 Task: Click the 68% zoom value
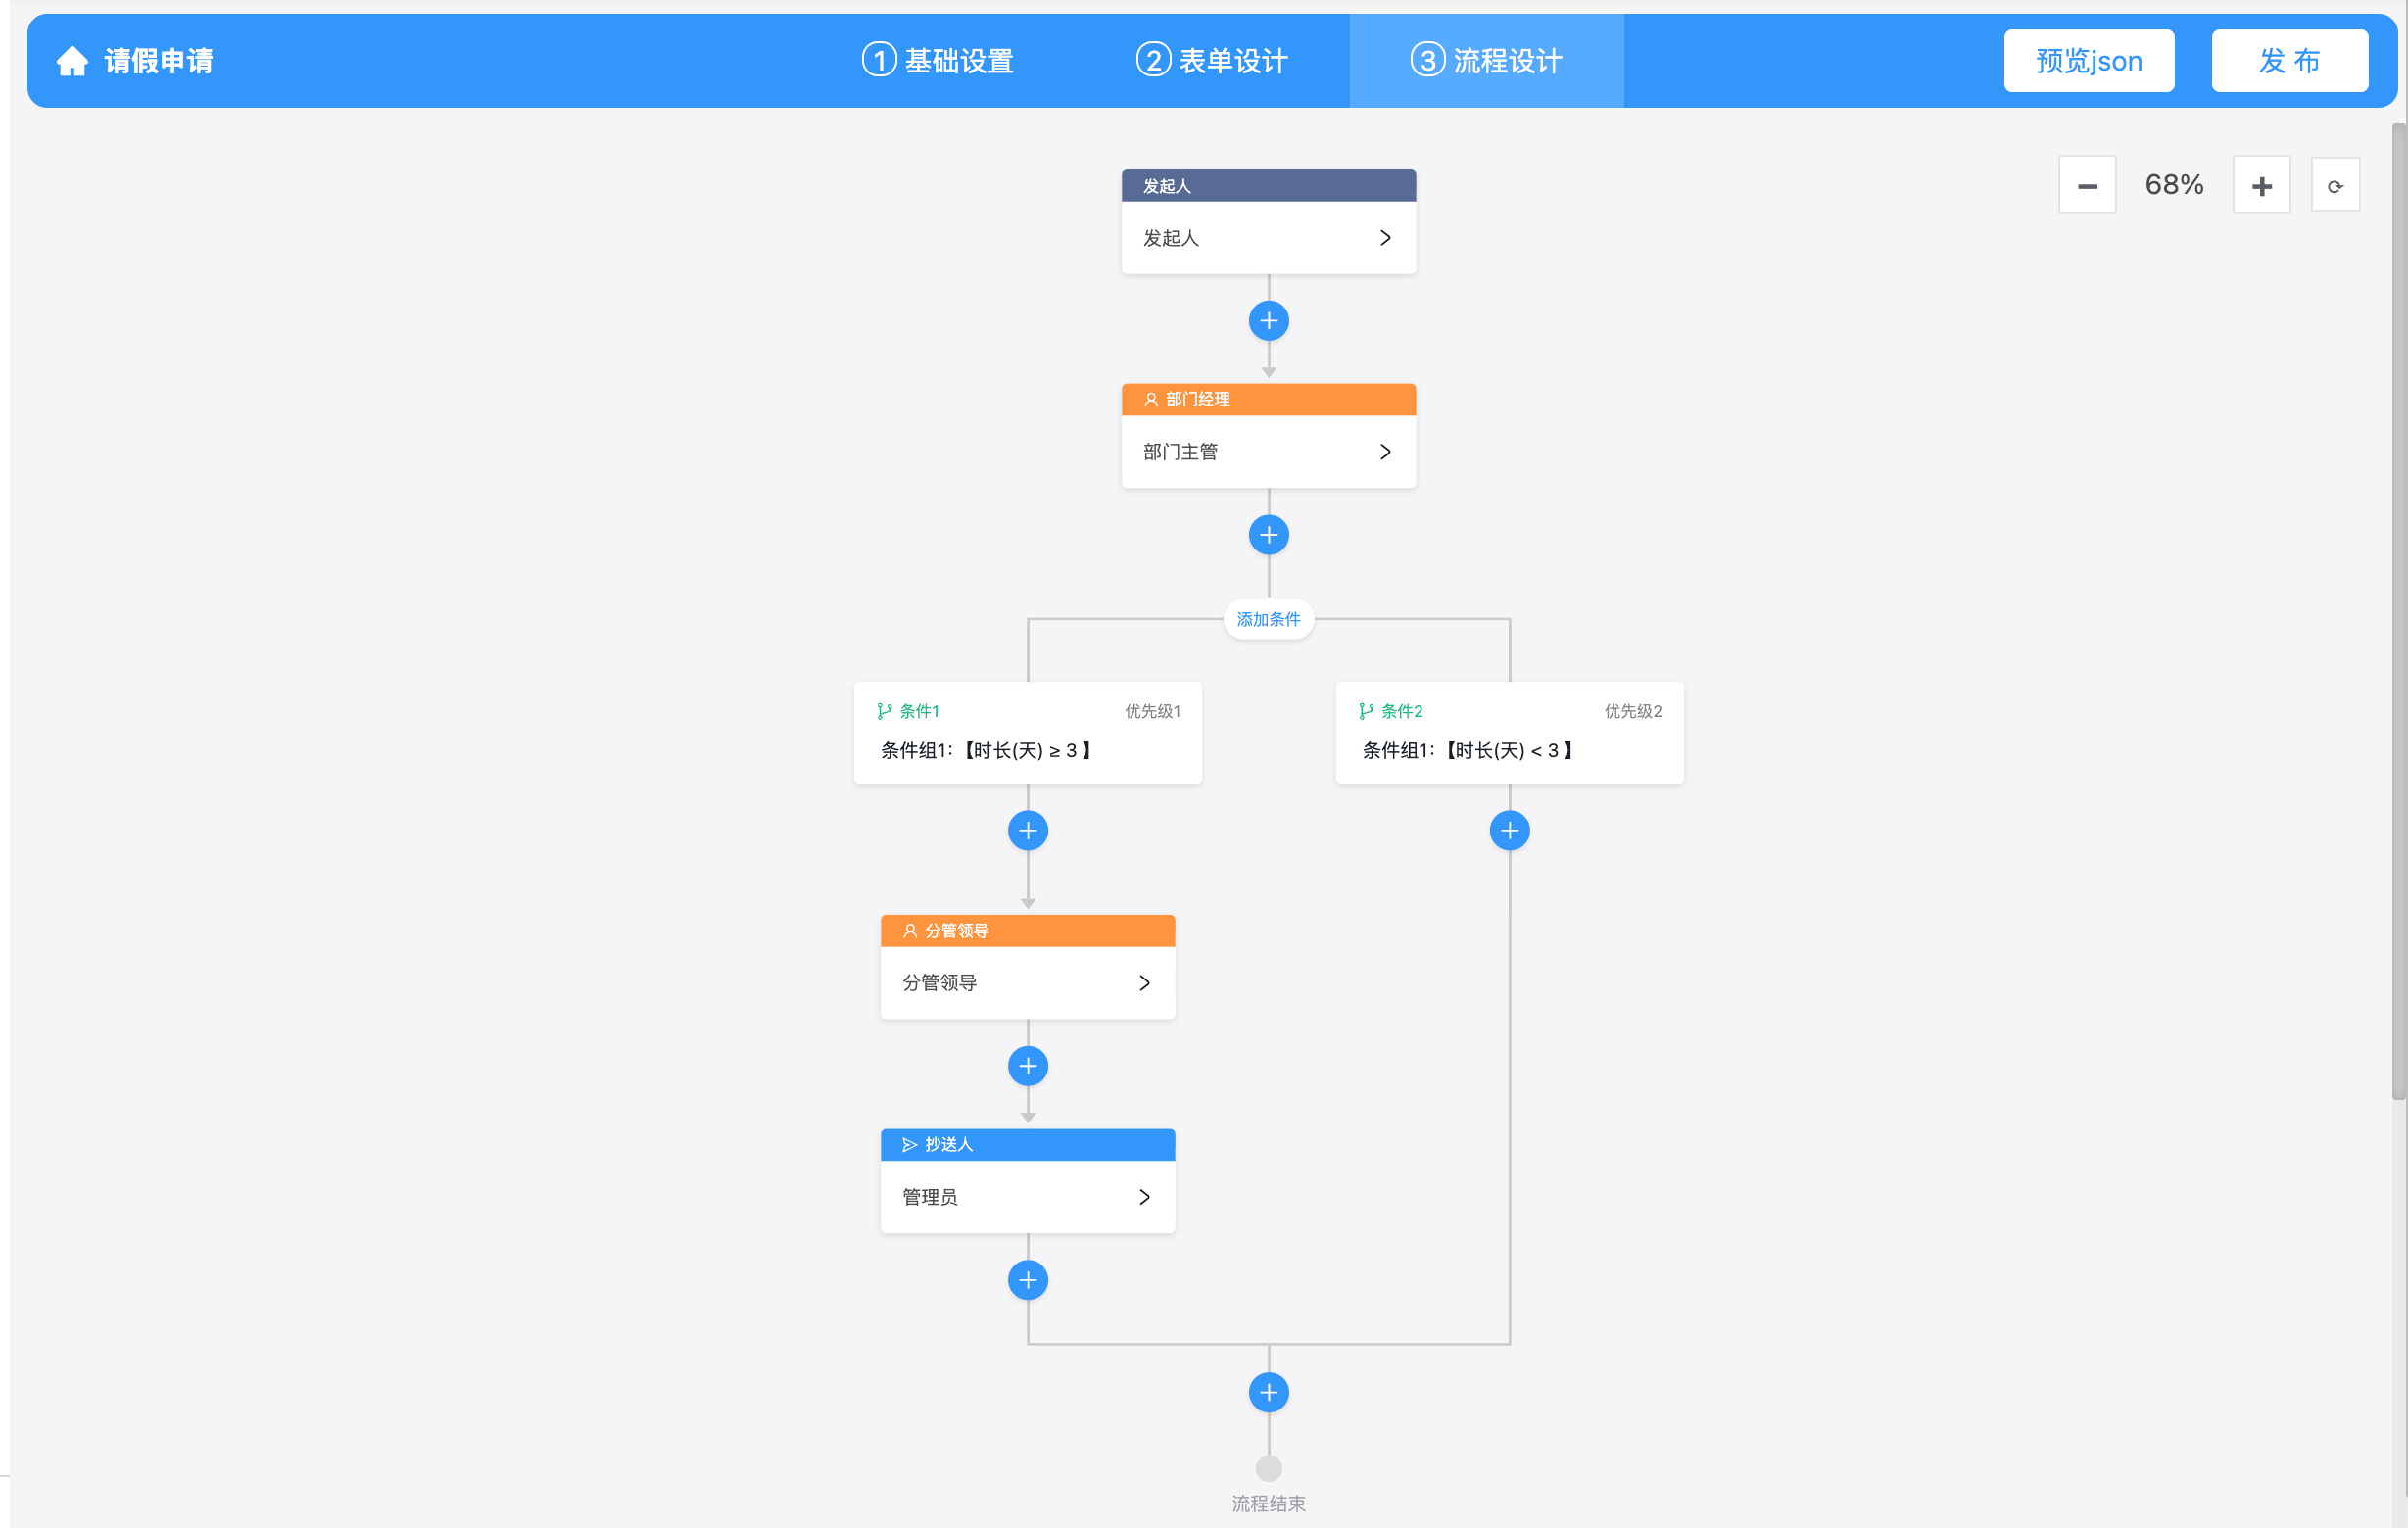(2174, 185)
